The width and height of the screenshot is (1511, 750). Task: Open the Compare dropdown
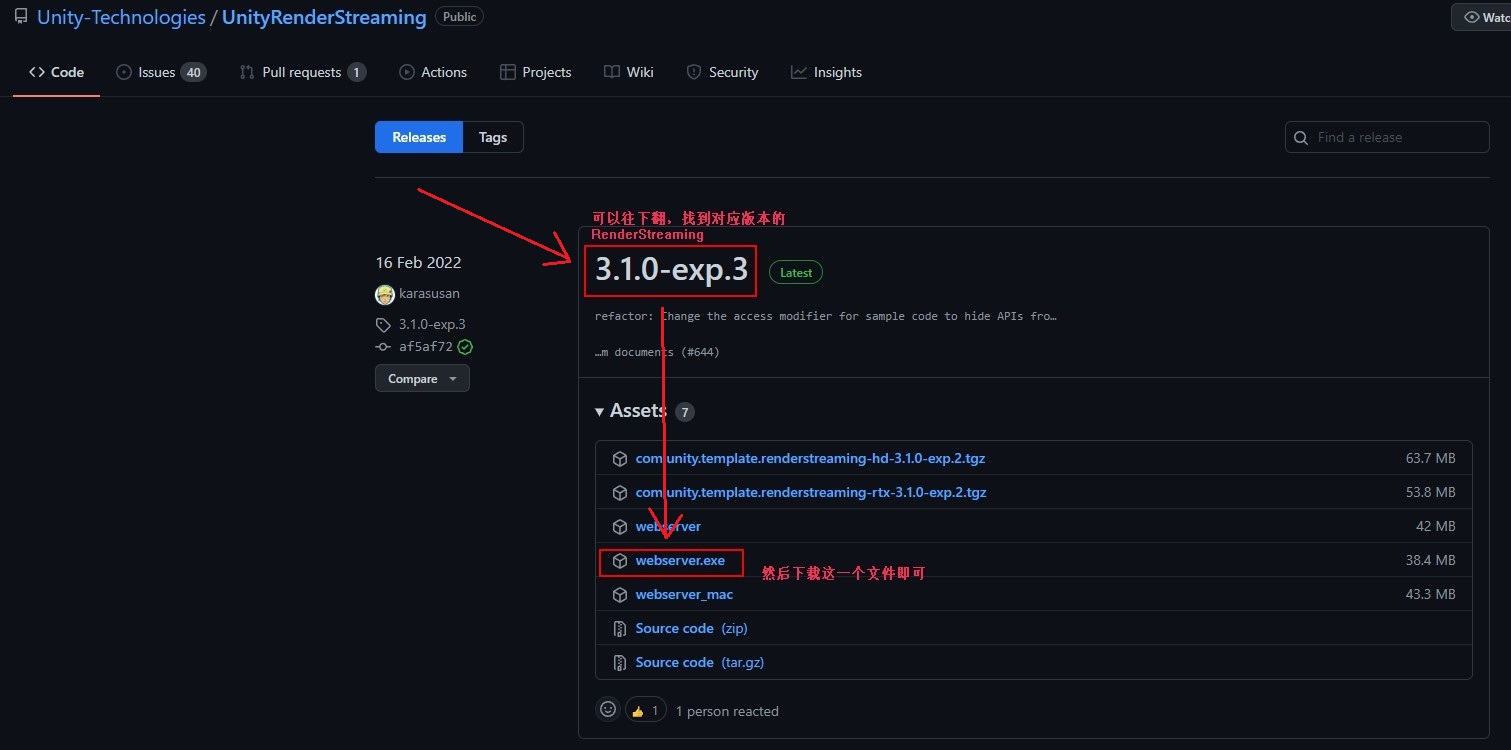coord(421,378)
